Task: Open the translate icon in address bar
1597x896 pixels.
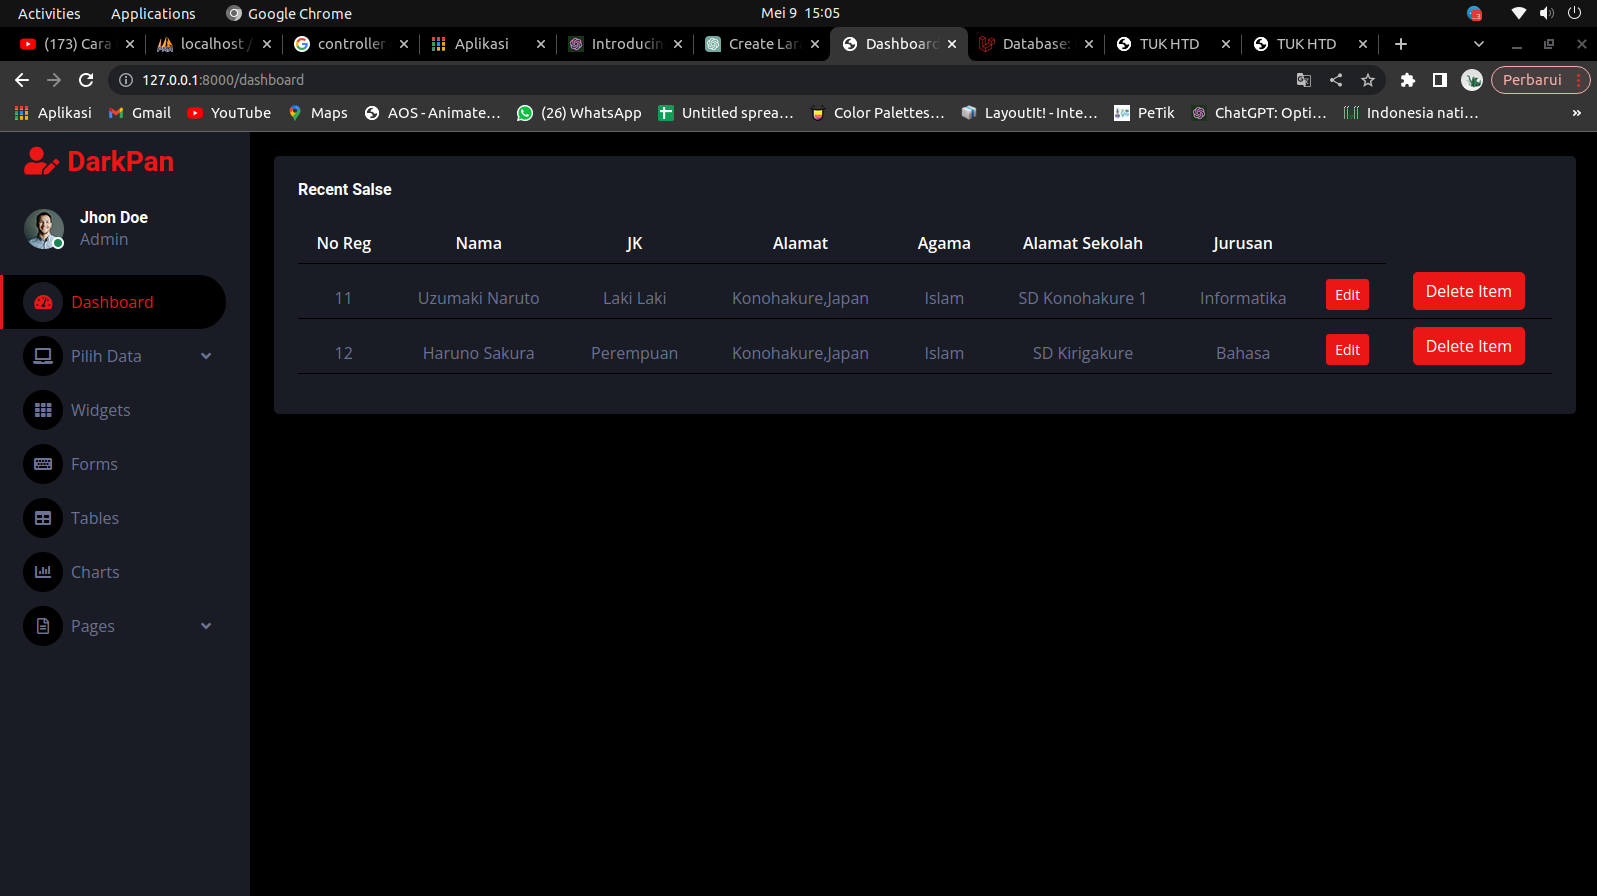Action: [x=1304, y=80]
